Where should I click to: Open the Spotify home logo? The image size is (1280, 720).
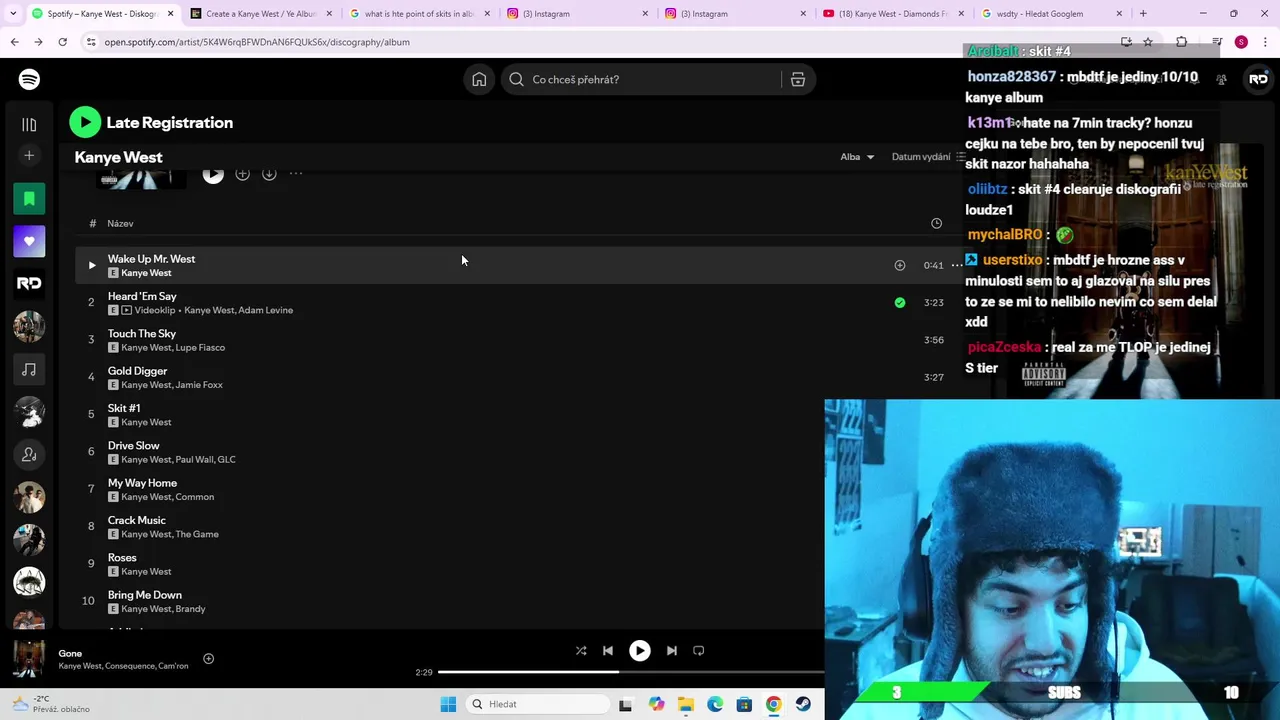[29, 79]
